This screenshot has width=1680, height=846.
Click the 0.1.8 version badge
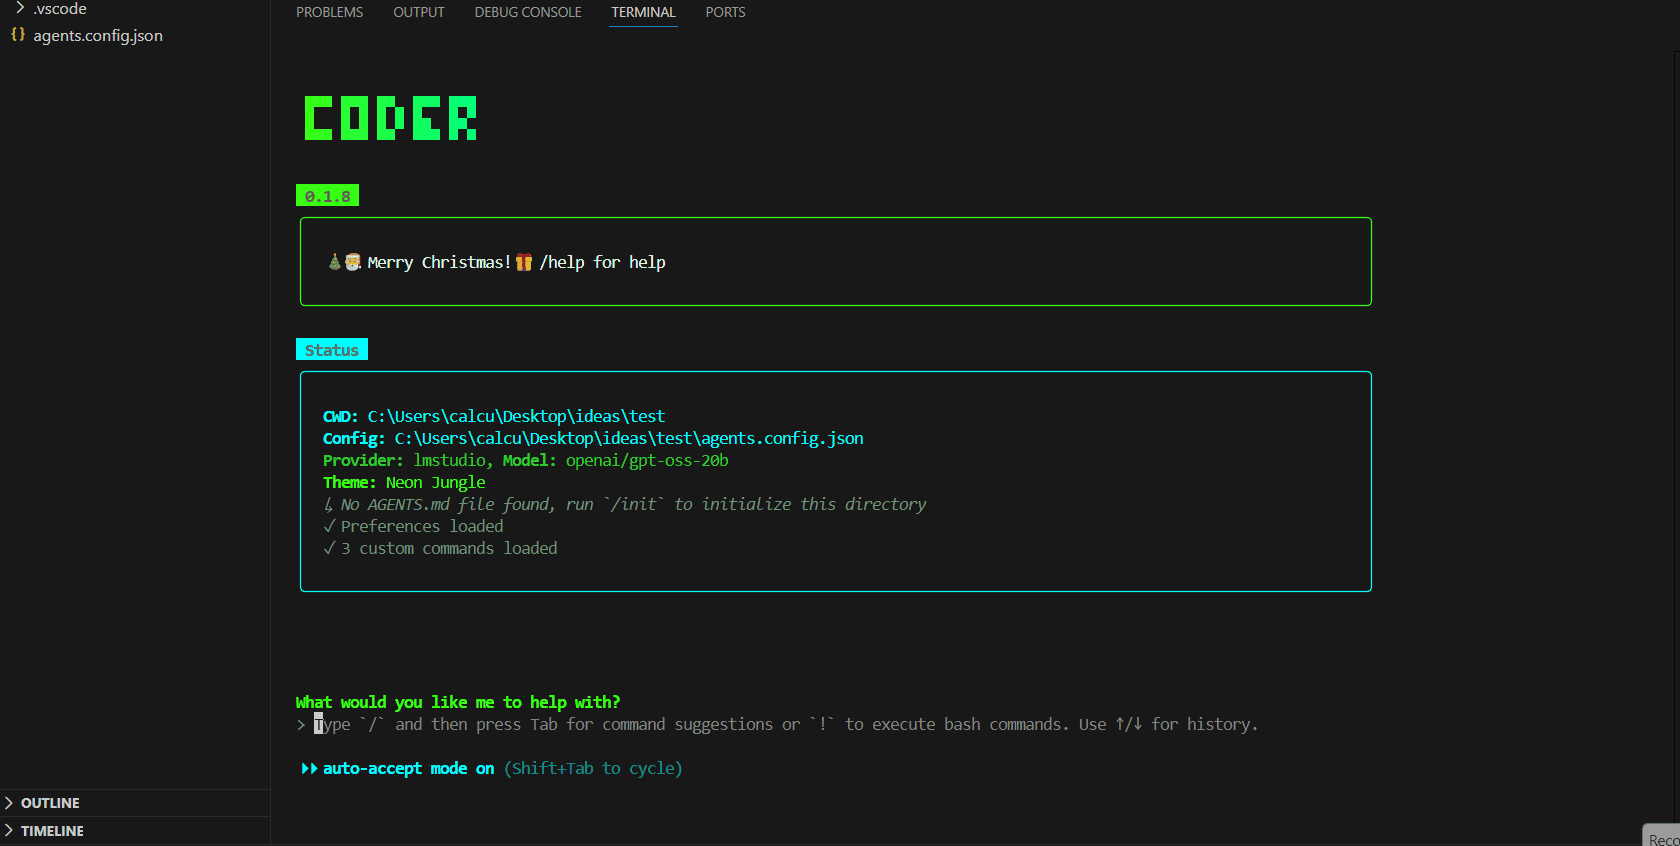click(x=327, y=196)
